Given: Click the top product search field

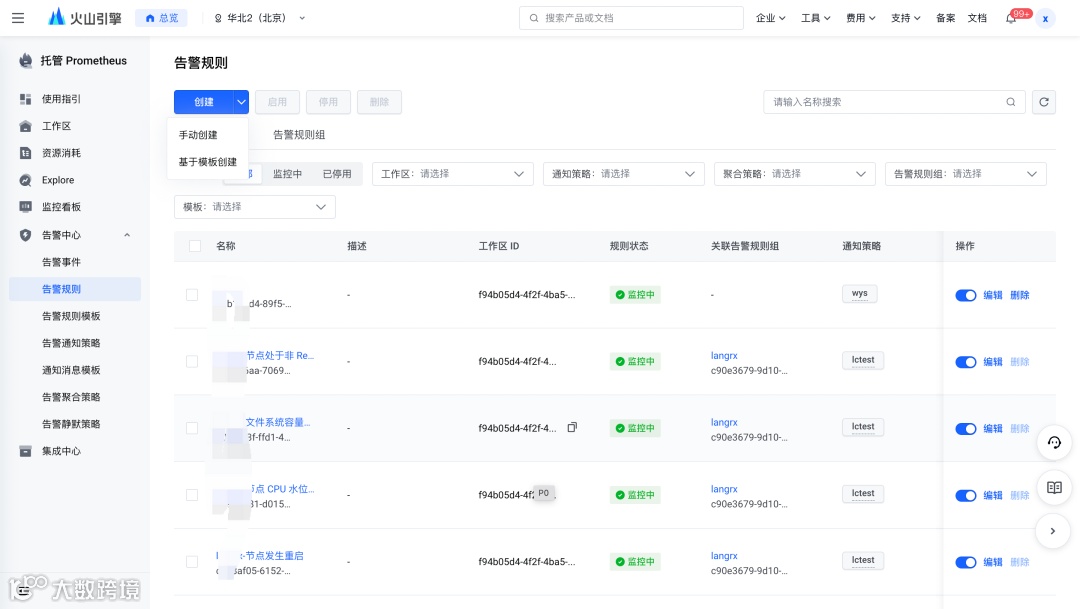Looking at the screenshot, I should (x=631, y=18).
